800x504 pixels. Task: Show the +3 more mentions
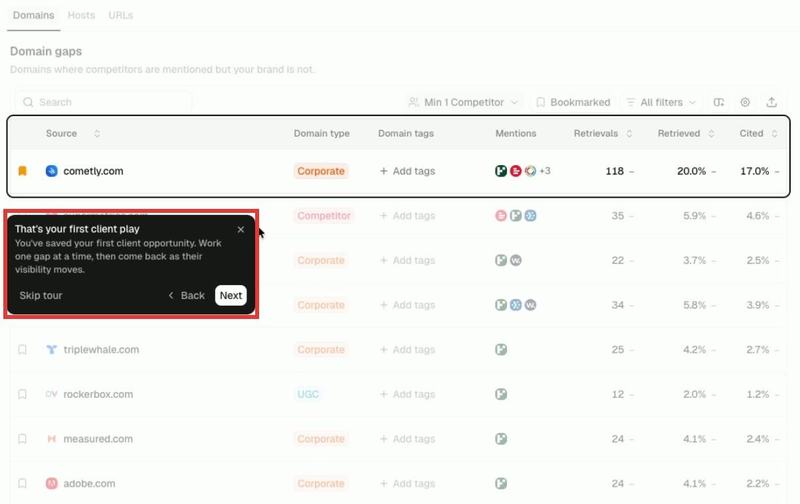click(545, 171)
